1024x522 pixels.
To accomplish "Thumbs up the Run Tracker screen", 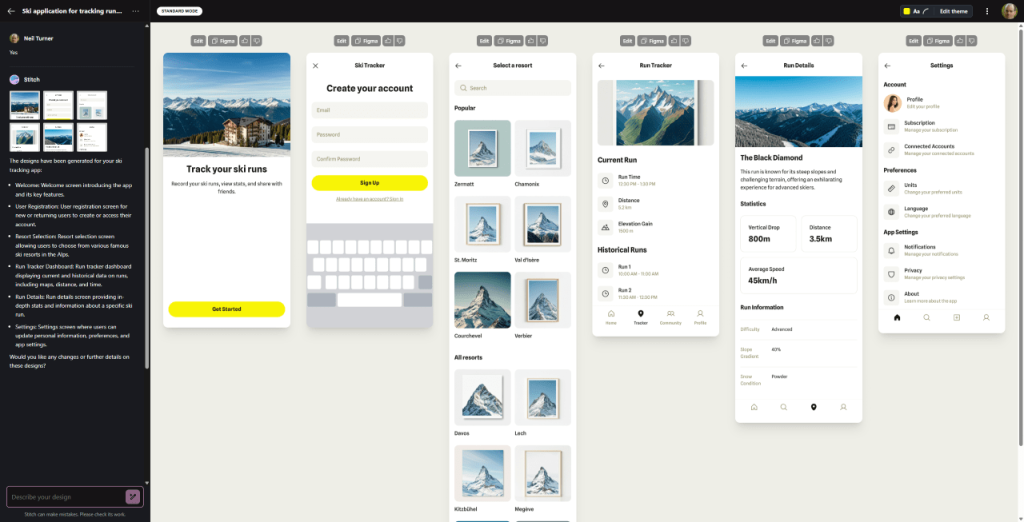I will point(674,41).
